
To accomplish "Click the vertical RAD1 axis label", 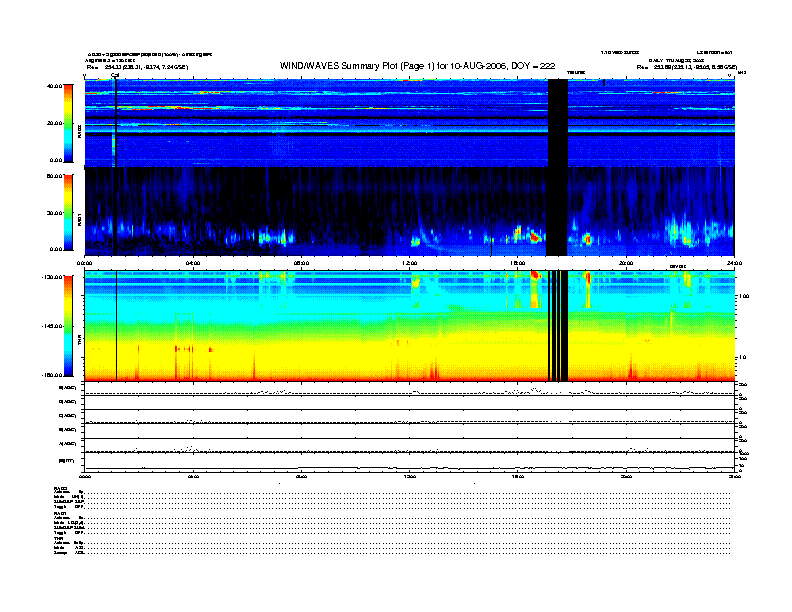I will [x=79, y=219].
